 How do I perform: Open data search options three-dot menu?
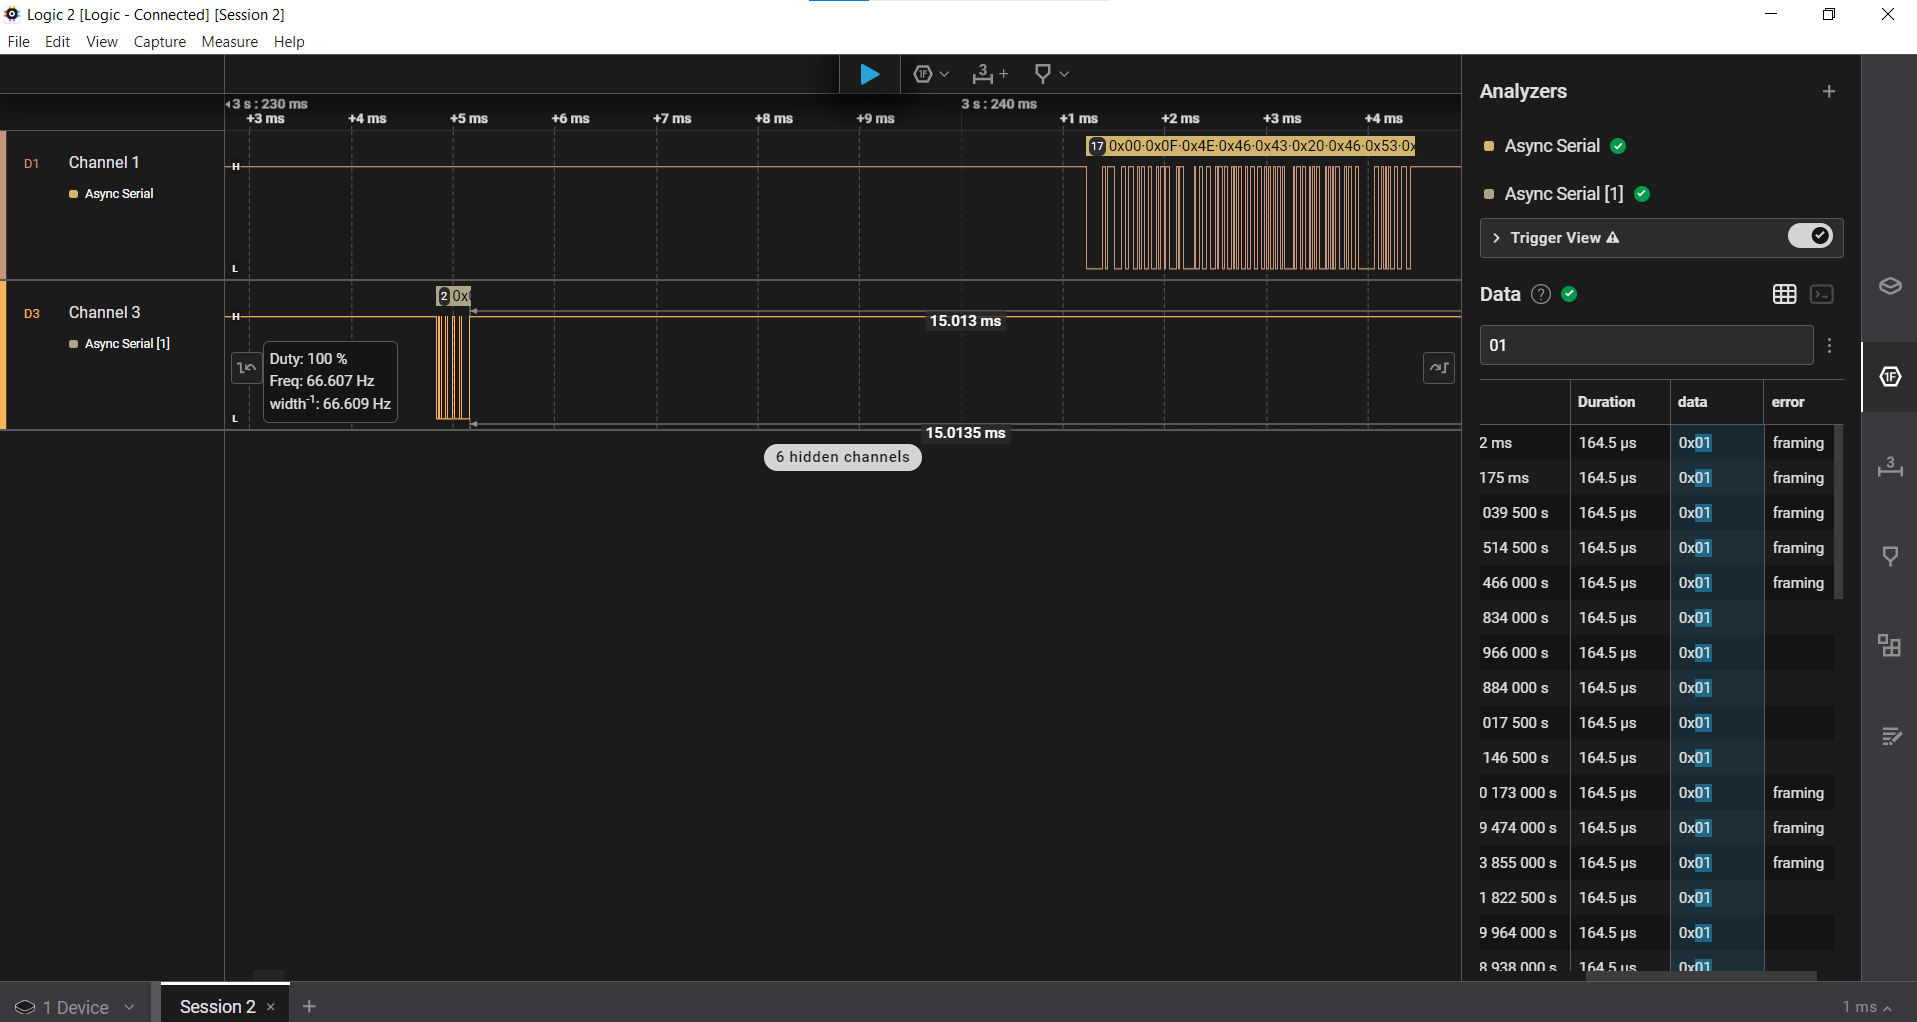pos(1830,345)
